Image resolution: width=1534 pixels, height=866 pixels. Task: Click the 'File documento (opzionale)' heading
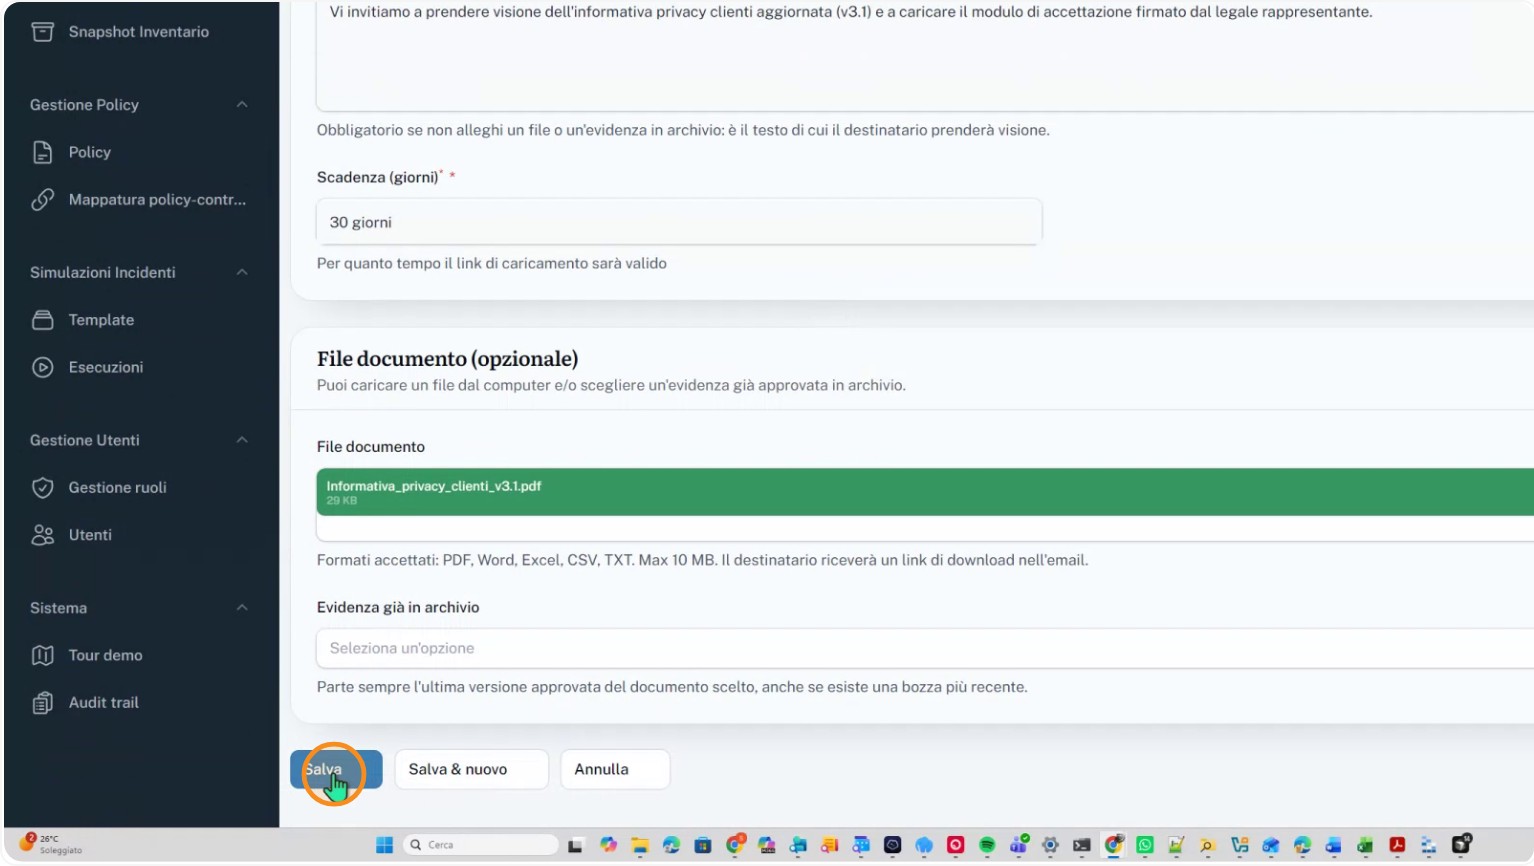(x=447, y=358)
